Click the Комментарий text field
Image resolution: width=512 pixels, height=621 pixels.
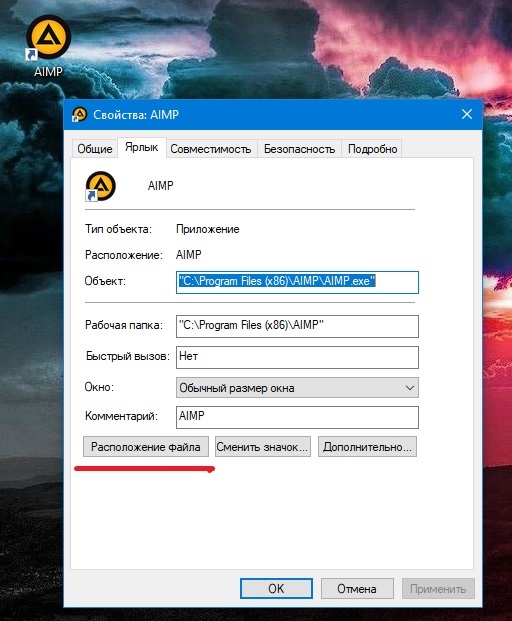pos(297,417)
